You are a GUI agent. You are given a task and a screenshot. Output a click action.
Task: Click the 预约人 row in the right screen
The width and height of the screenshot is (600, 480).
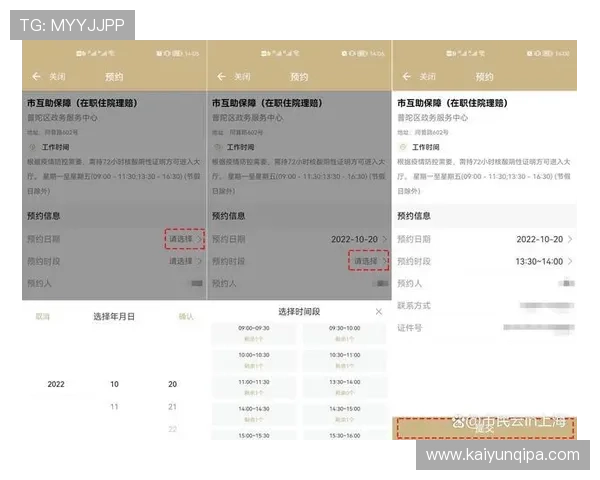point(485,284)
